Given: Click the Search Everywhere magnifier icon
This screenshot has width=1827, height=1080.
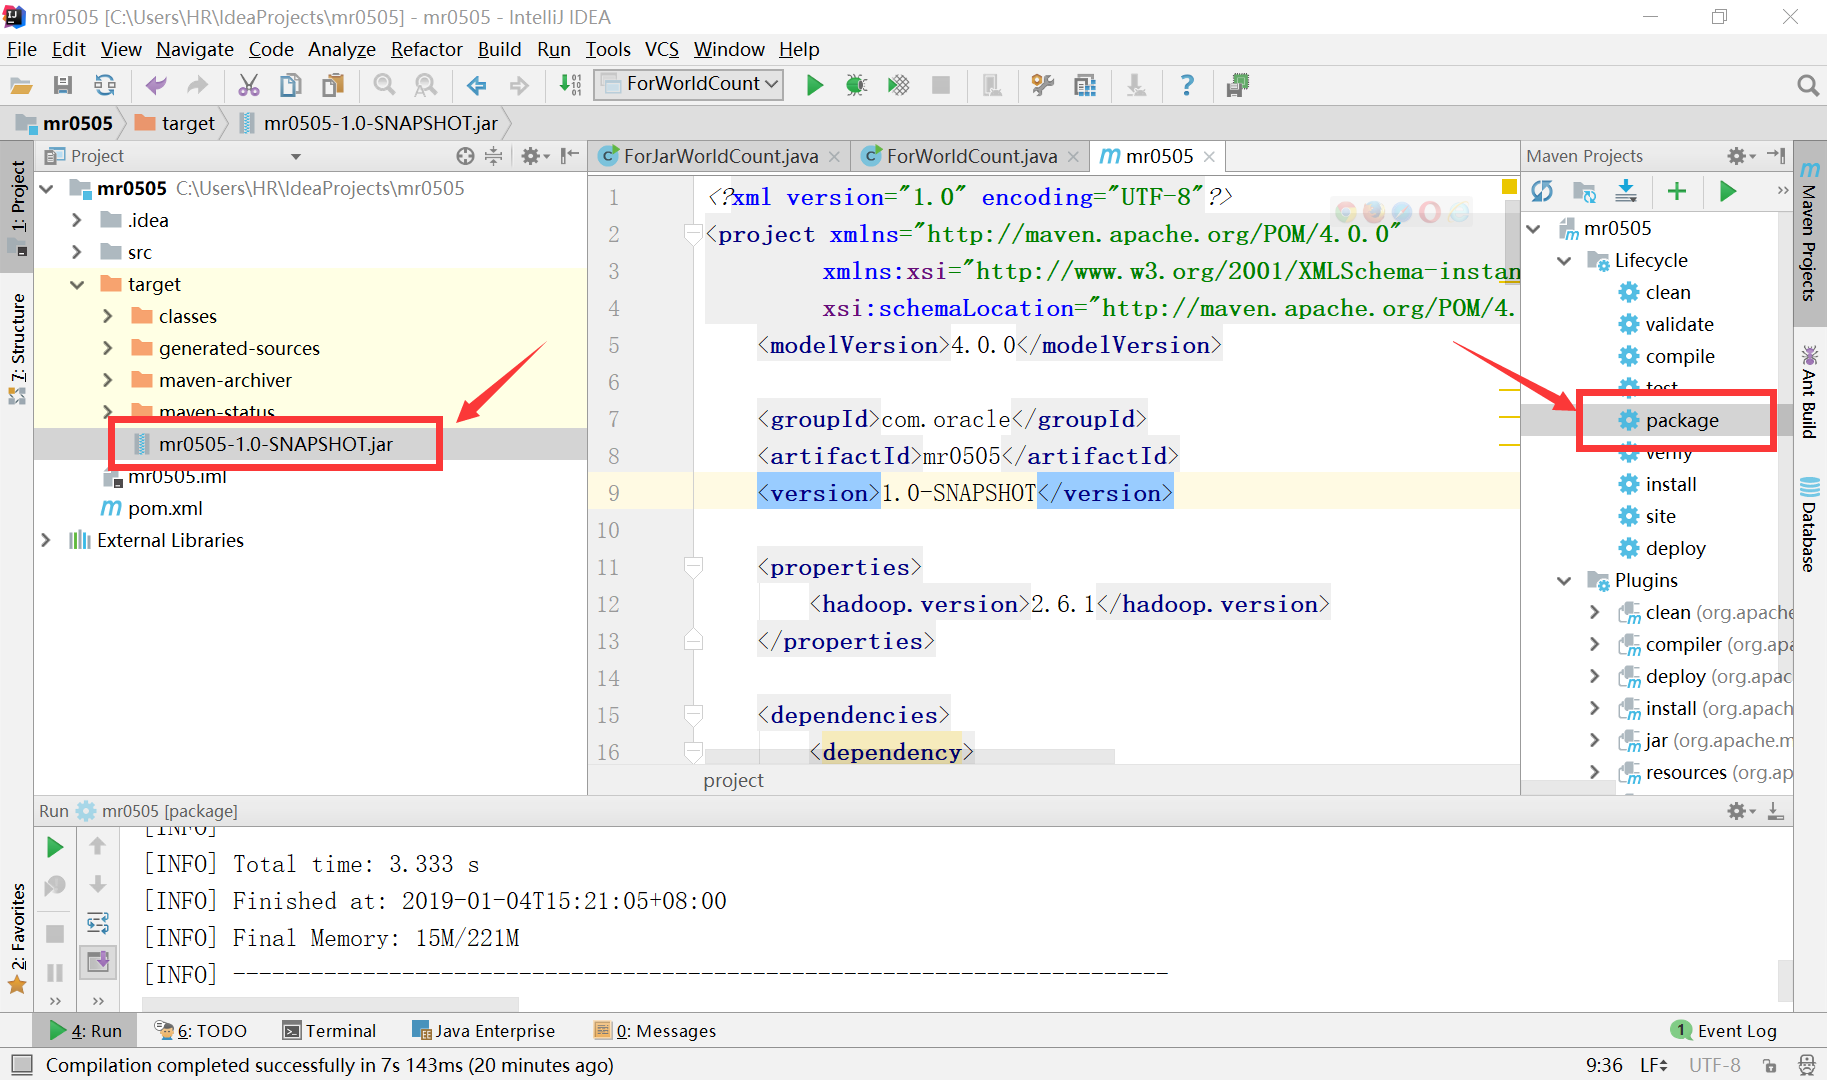Looking at the screenshot, I should click(1808, 85).
